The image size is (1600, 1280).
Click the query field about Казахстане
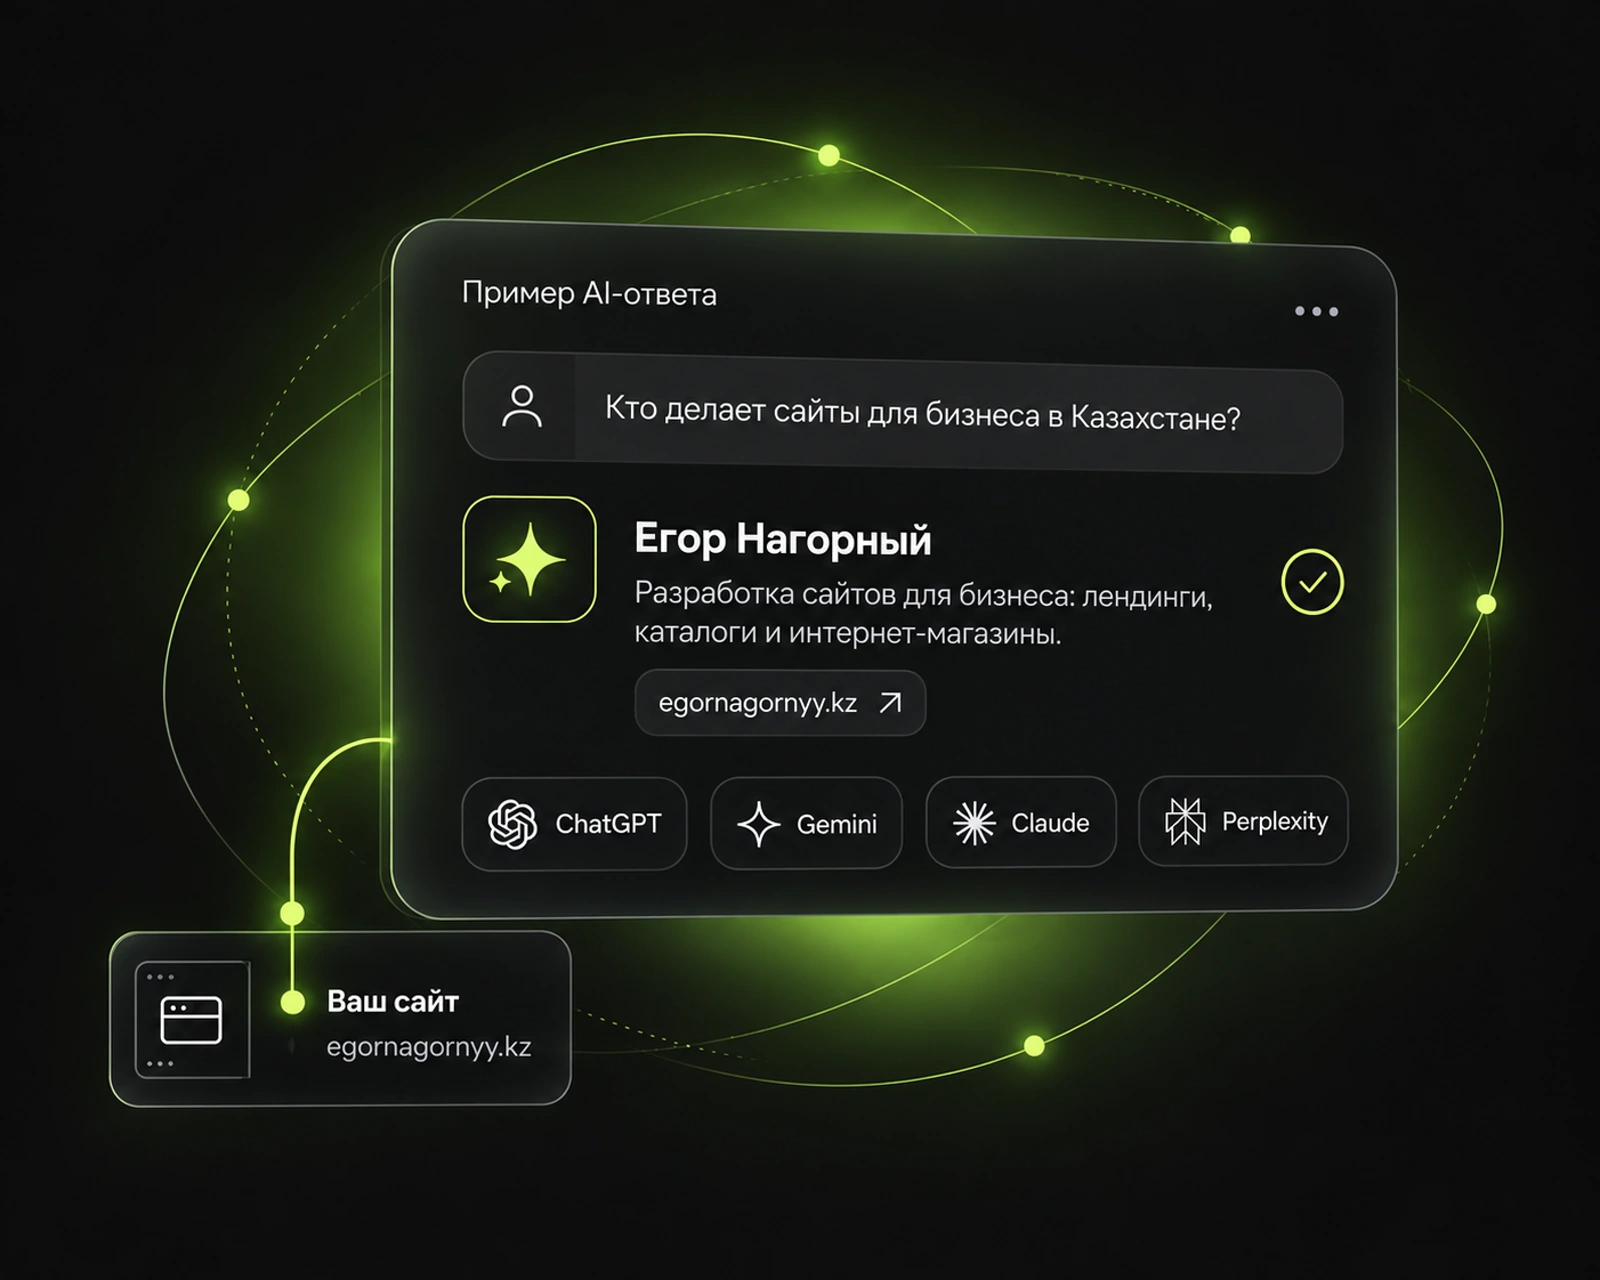click(902, 412)
